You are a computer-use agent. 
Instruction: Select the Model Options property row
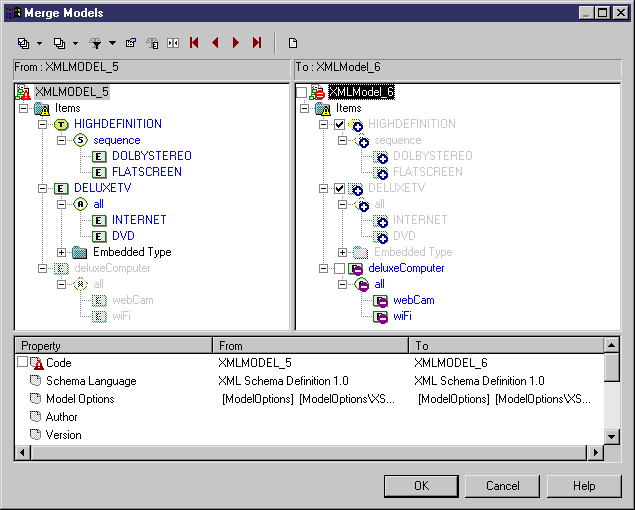click(x=309, y=399)
